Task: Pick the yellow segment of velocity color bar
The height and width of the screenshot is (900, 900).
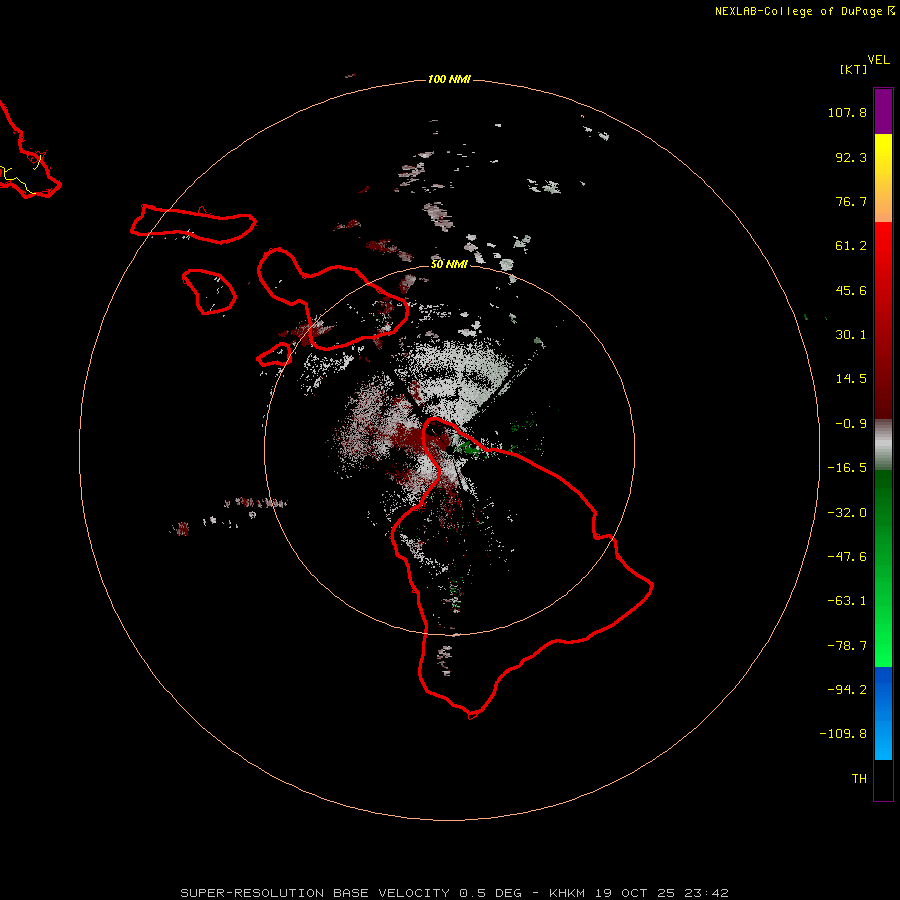Action: point(883,150)
